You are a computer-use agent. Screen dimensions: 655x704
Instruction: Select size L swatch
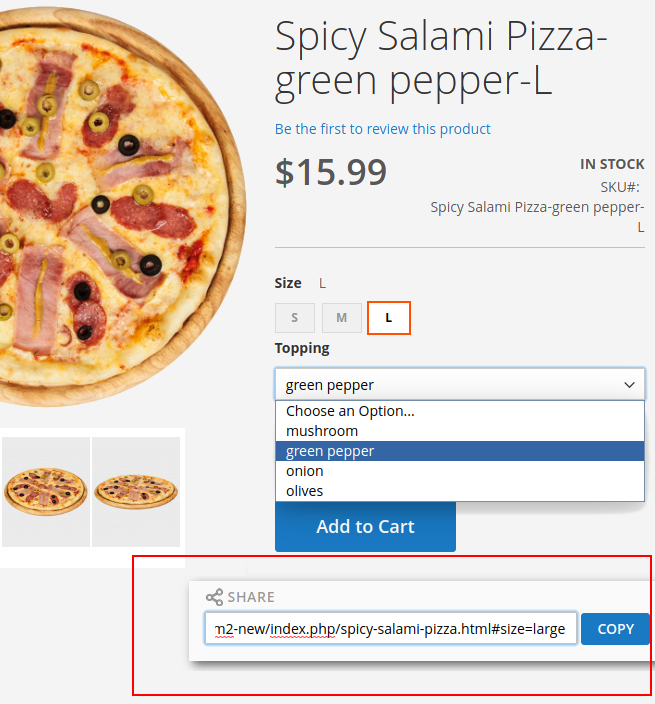pos(389,318)
